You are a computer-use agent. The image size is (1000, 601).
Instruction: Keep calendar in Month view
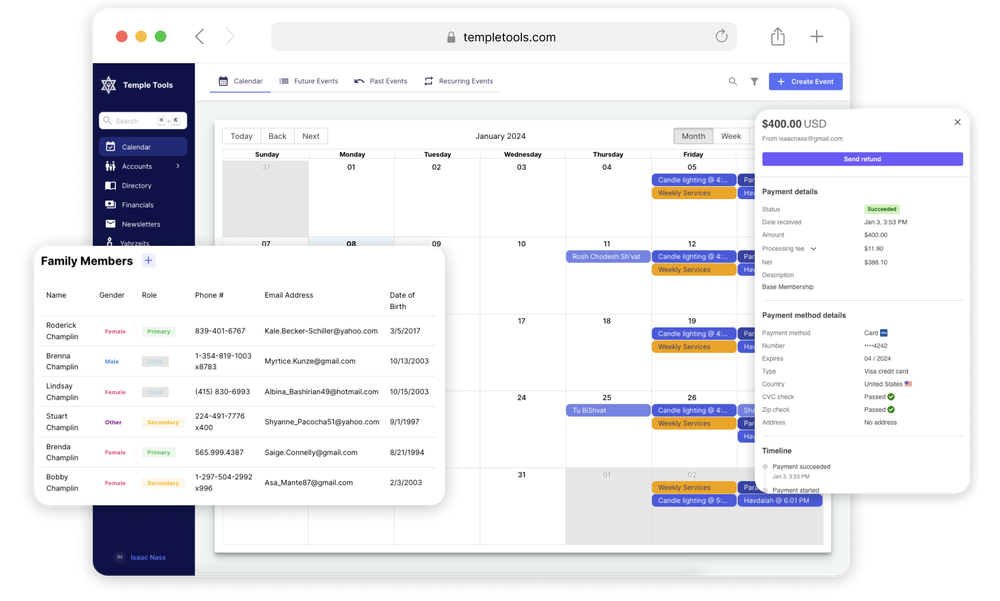click(693, 135)
